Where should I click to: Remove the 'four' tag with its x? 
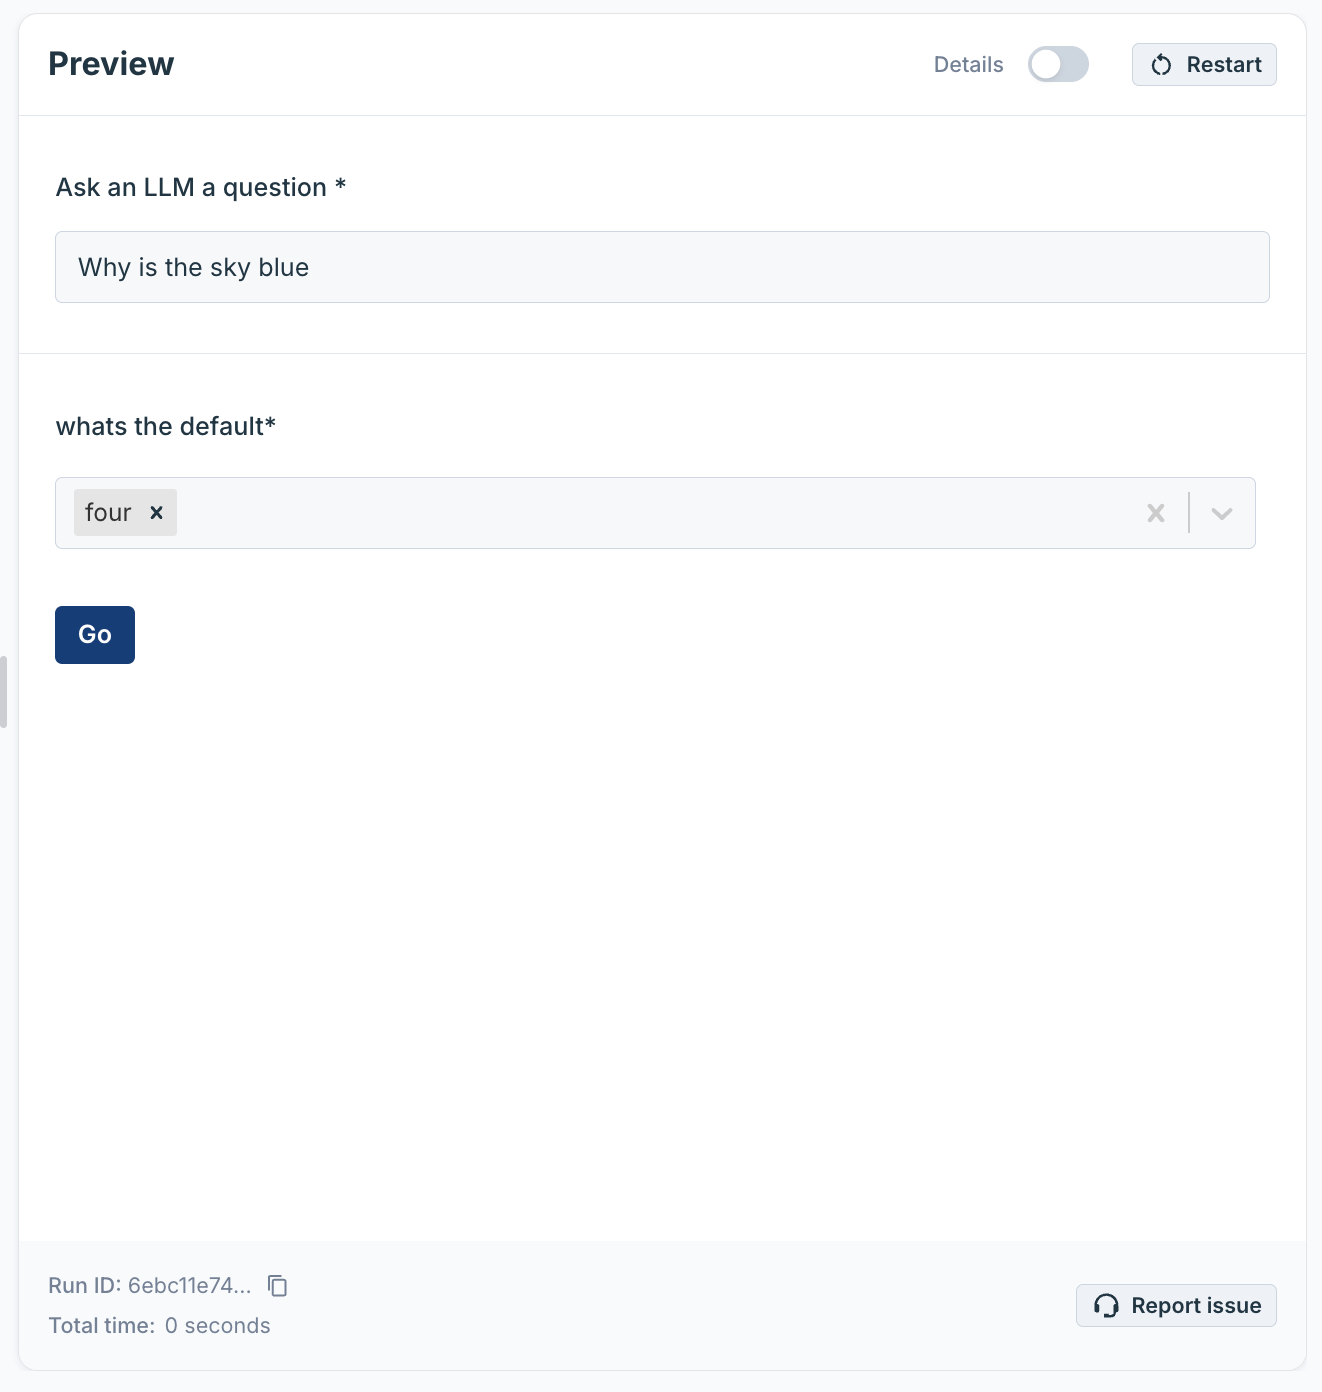(156, 512)
